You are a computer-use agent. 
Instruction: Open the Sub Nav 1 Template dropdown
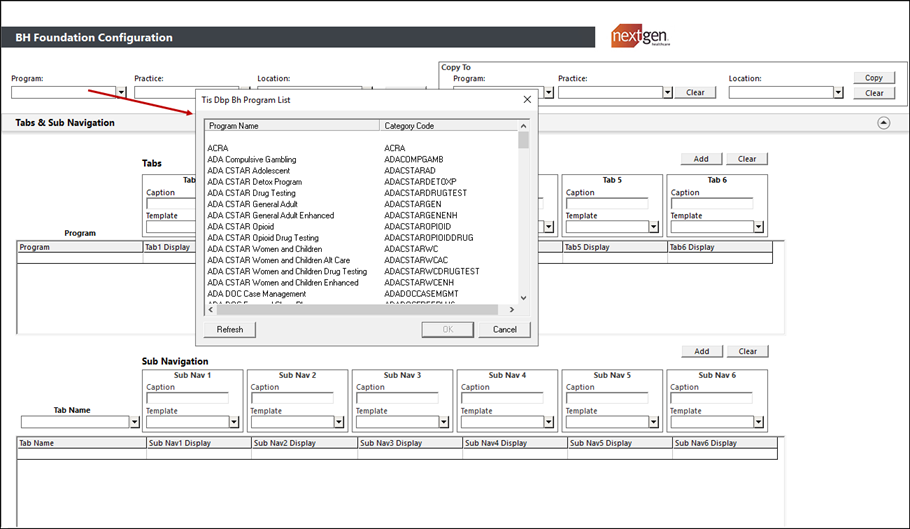pyautogui.click(x=234, y=422)
